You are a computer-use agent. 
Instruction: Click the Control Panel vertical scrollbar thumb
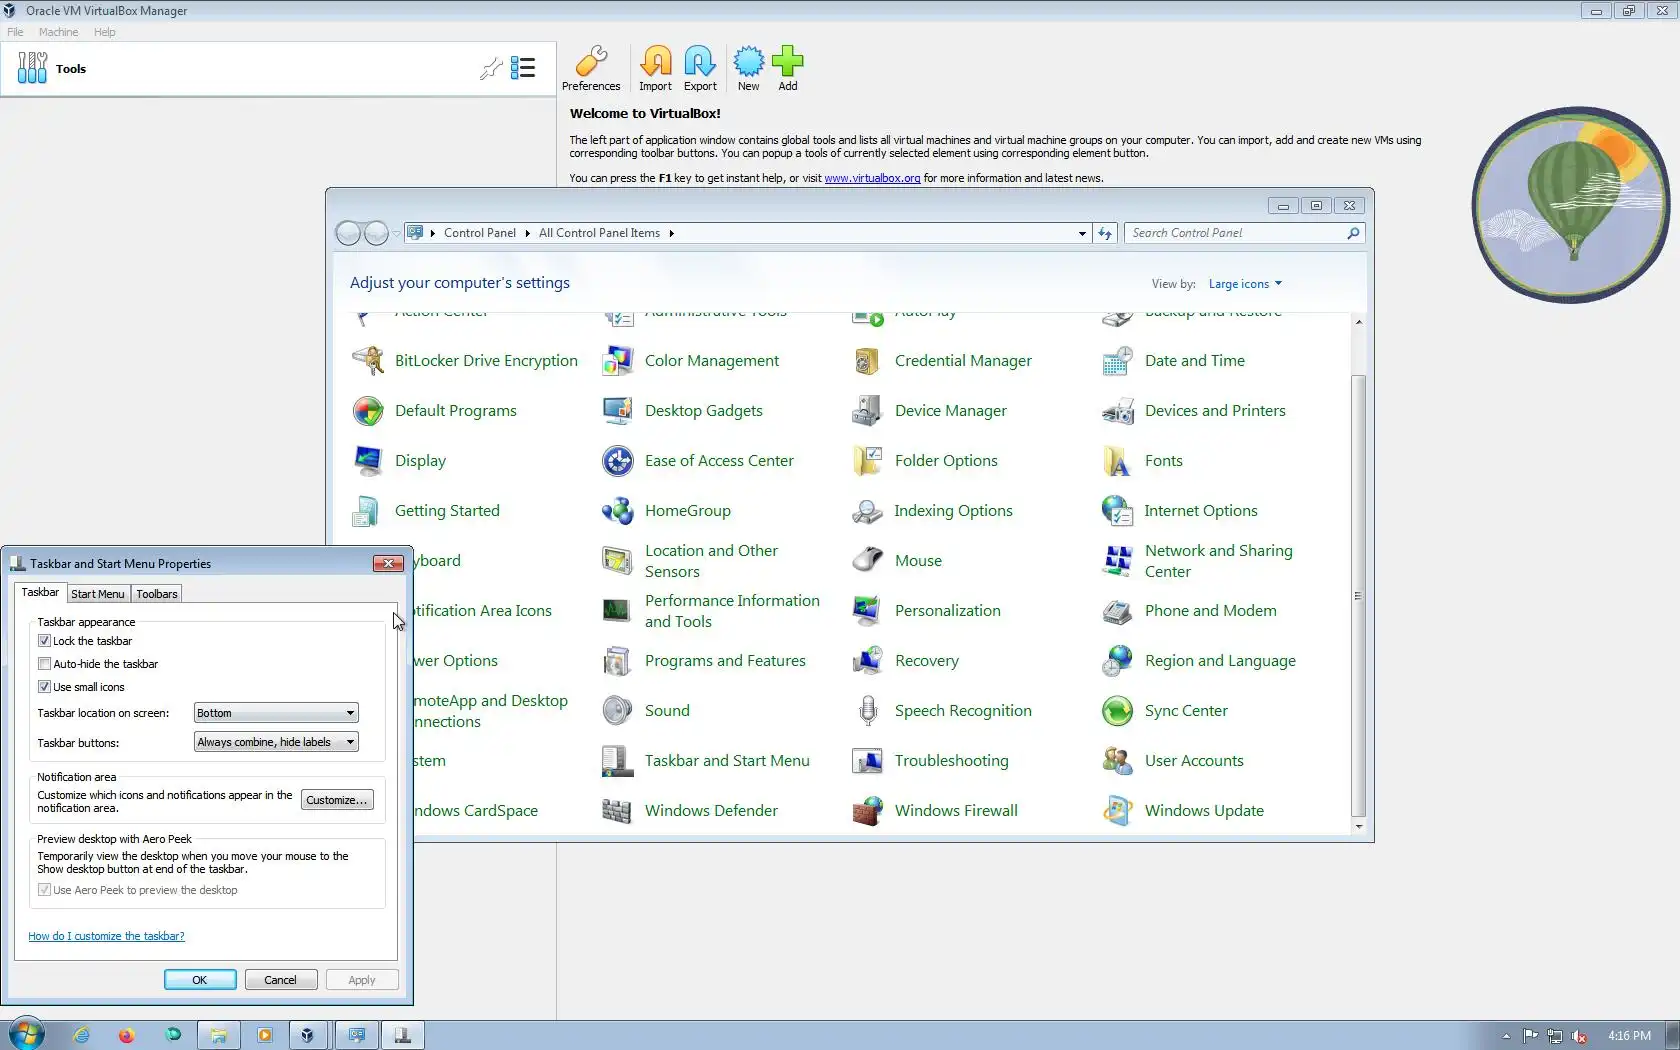(x=1358, y=596)
